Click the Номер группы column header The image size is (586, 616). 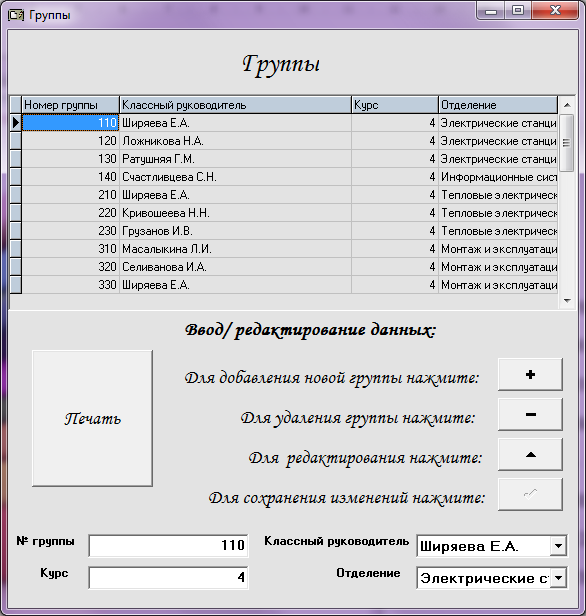point(70,105)
